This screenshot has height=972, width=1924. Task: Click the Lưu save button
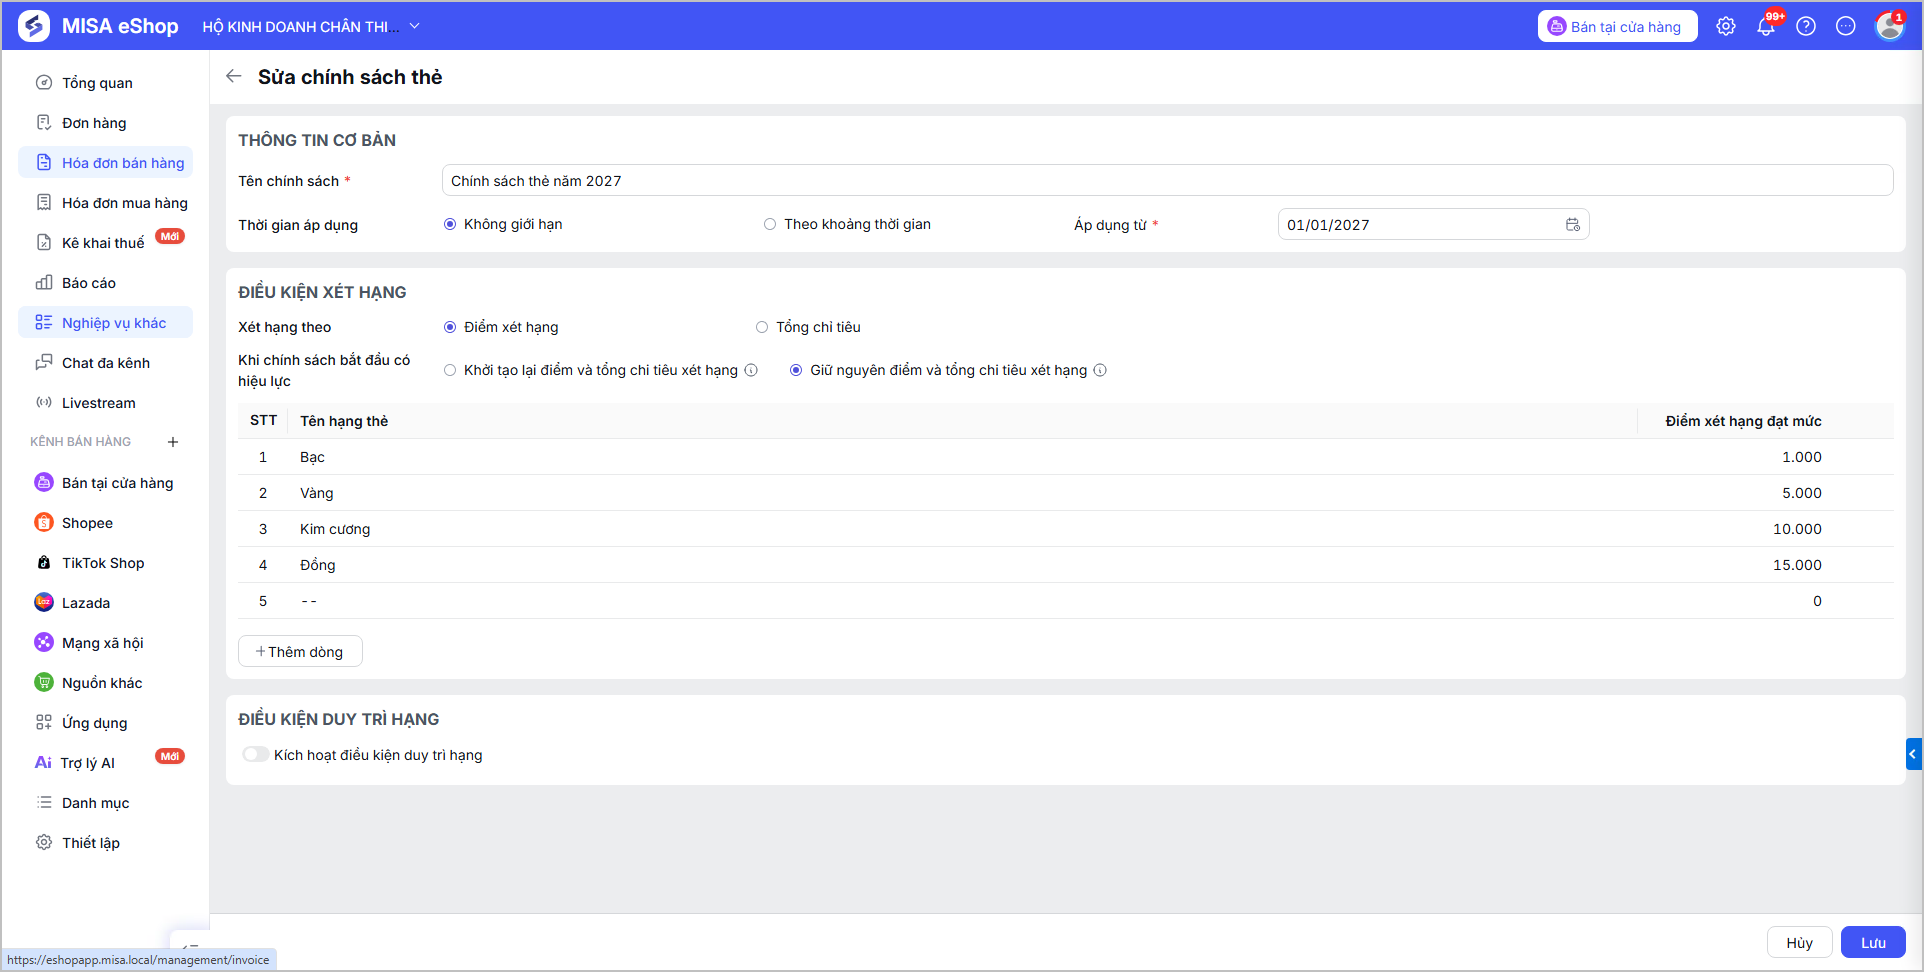point(1873,942)
